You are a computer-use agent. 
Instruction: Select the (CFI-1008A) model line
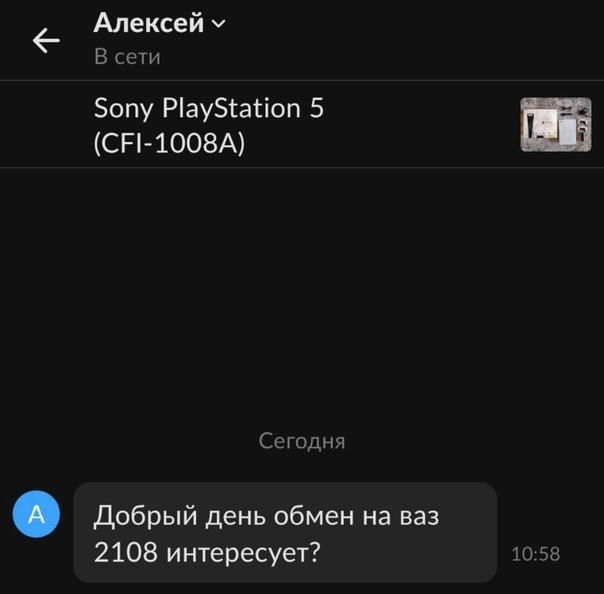tap(169, 143)
